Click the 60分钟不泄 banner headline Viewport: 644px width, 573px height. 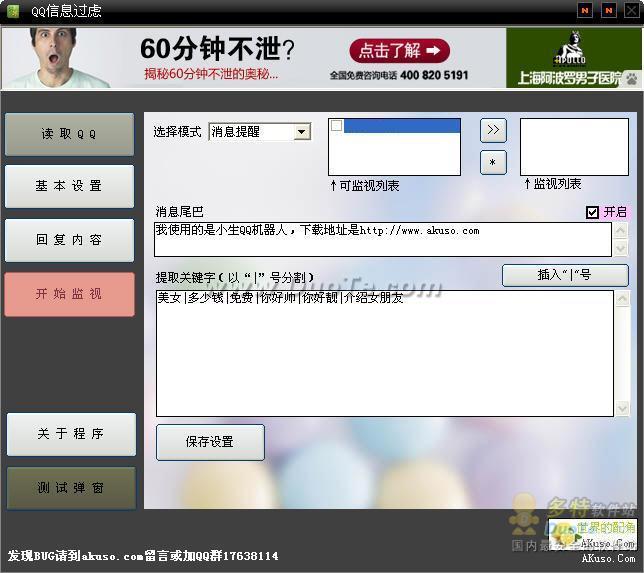(217, 48)
